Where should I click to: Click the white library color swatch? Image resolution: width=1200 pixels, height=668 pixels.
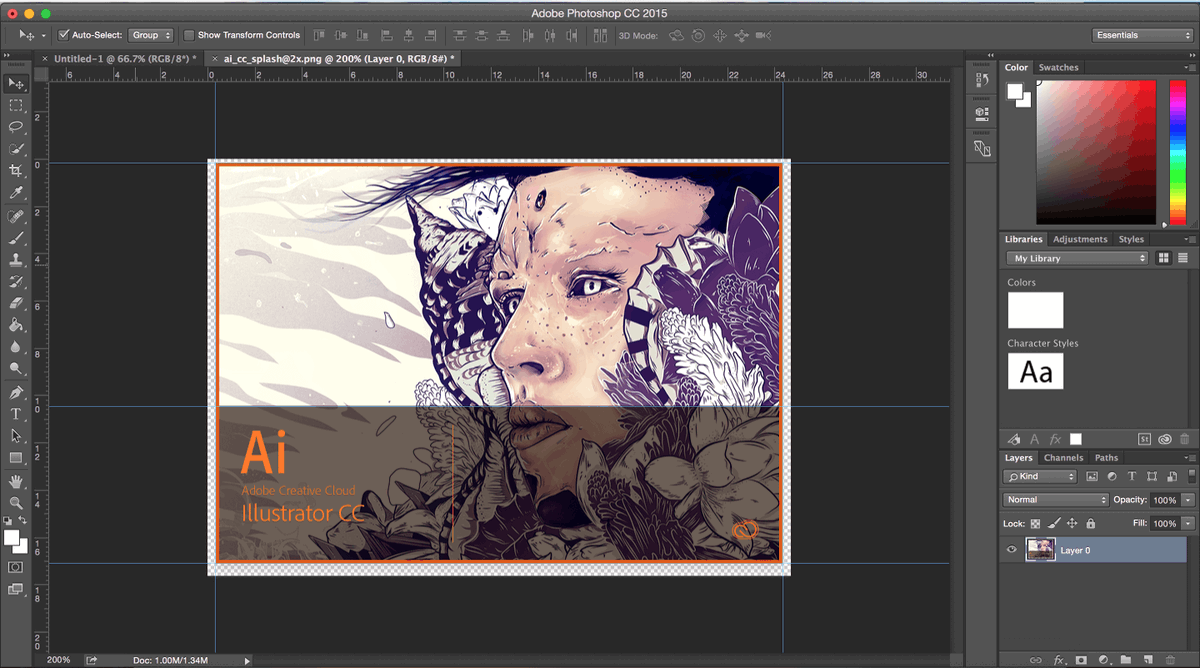point(1035,310)
